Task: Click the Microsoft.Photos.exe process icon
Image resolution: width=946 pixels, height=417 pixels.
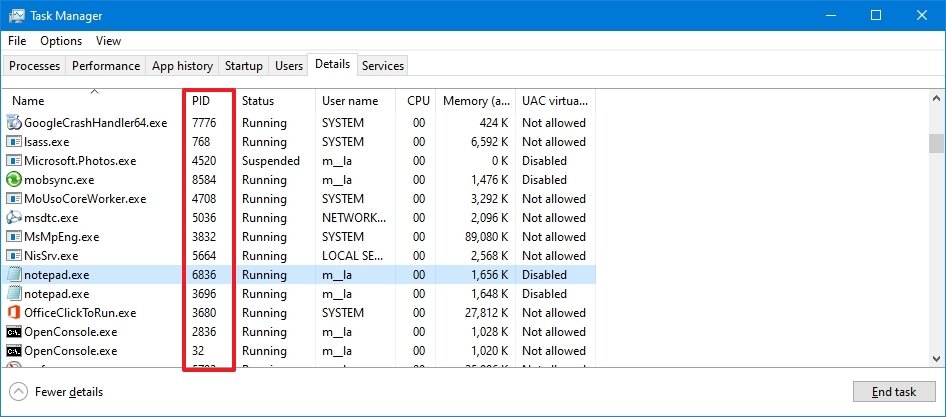Action: [x=14, y=161]
